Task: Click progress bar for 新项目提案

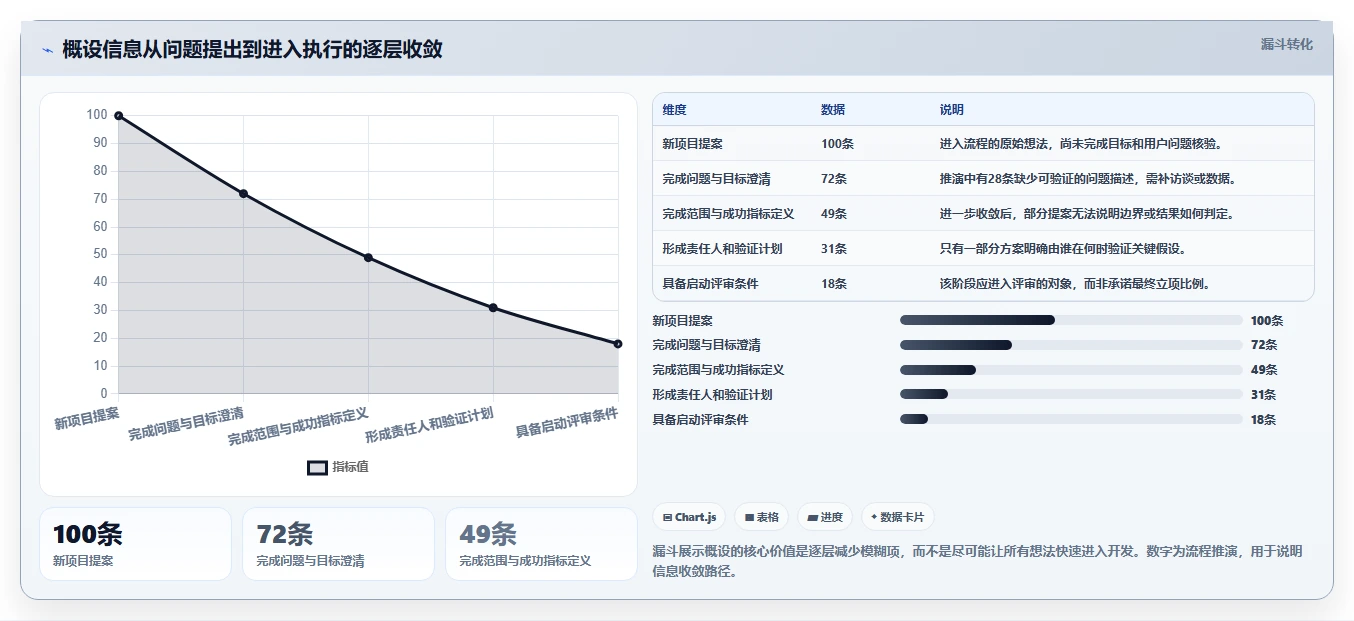Action: tap(1071, 320)
